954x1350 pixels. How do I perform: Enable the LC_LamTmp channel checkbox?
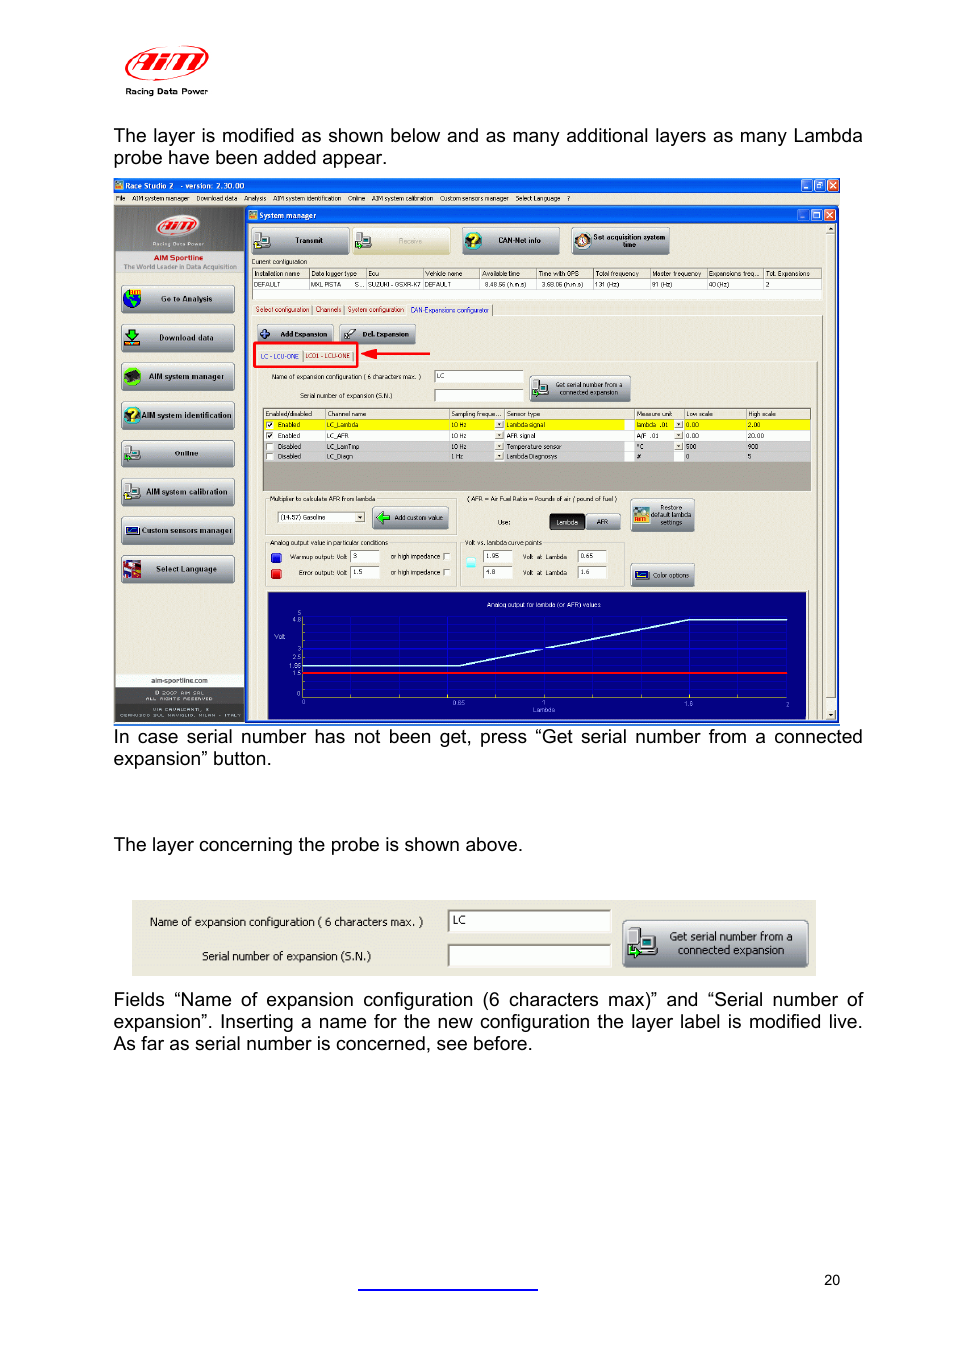pyautogui.click(x=269, y=446)
